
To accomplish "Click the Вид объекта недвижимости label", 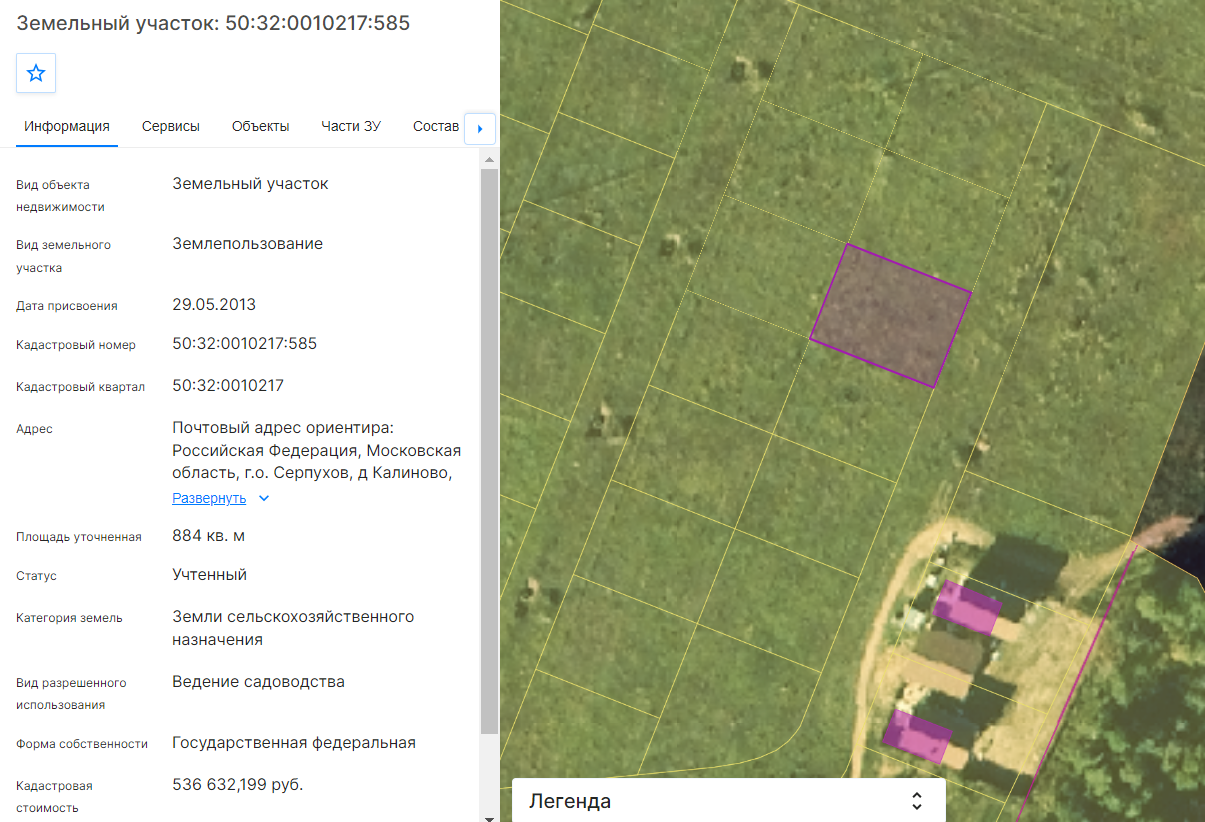I will 61,196.
